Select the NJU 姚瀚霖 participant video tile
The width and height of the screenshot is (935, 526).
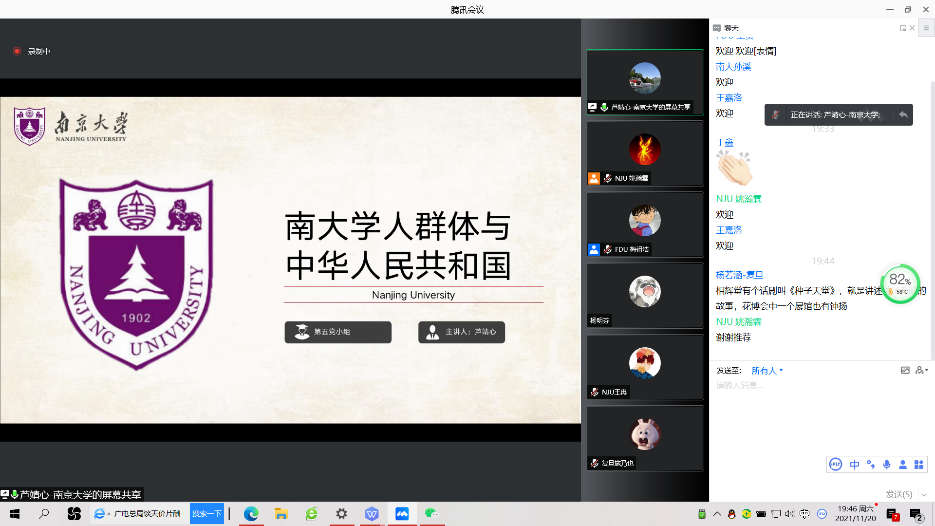click(x=644, y=153)
